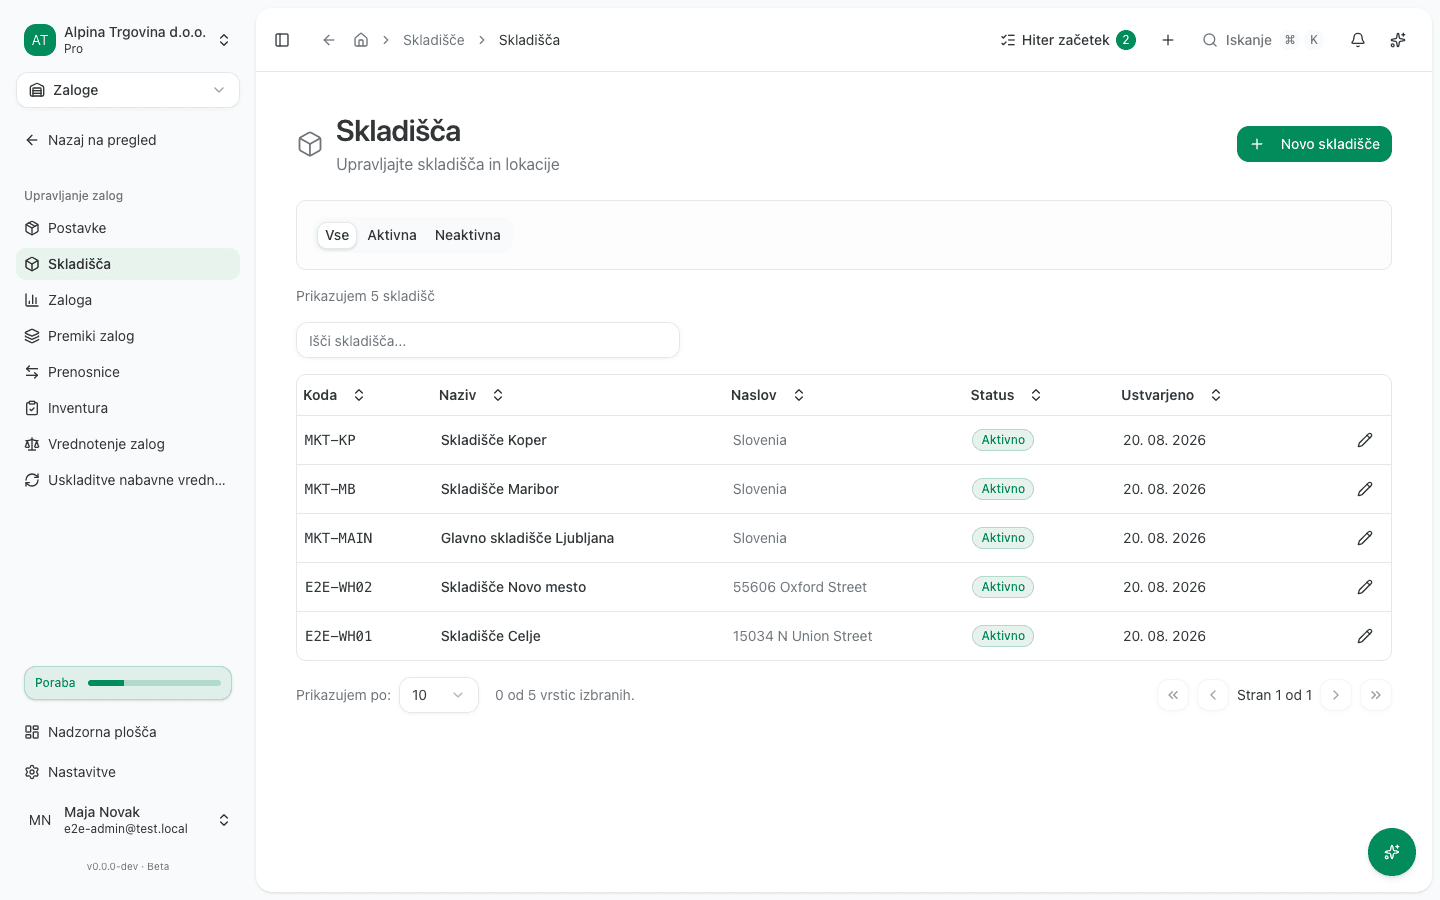Open rows per page dropdown
Screen dimensions: 1440x900
[x=439, y=695]
